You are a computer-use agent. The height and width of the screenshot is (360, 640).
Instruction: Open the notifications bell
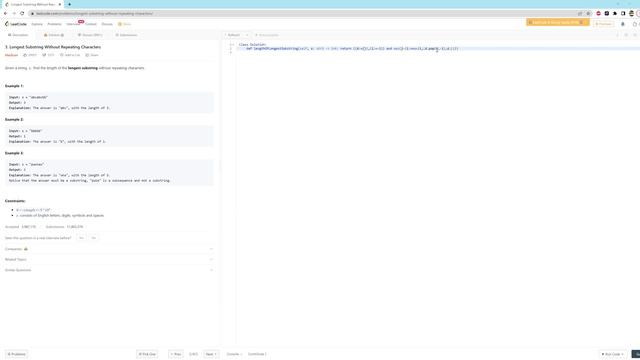click(x=623, y=24)
